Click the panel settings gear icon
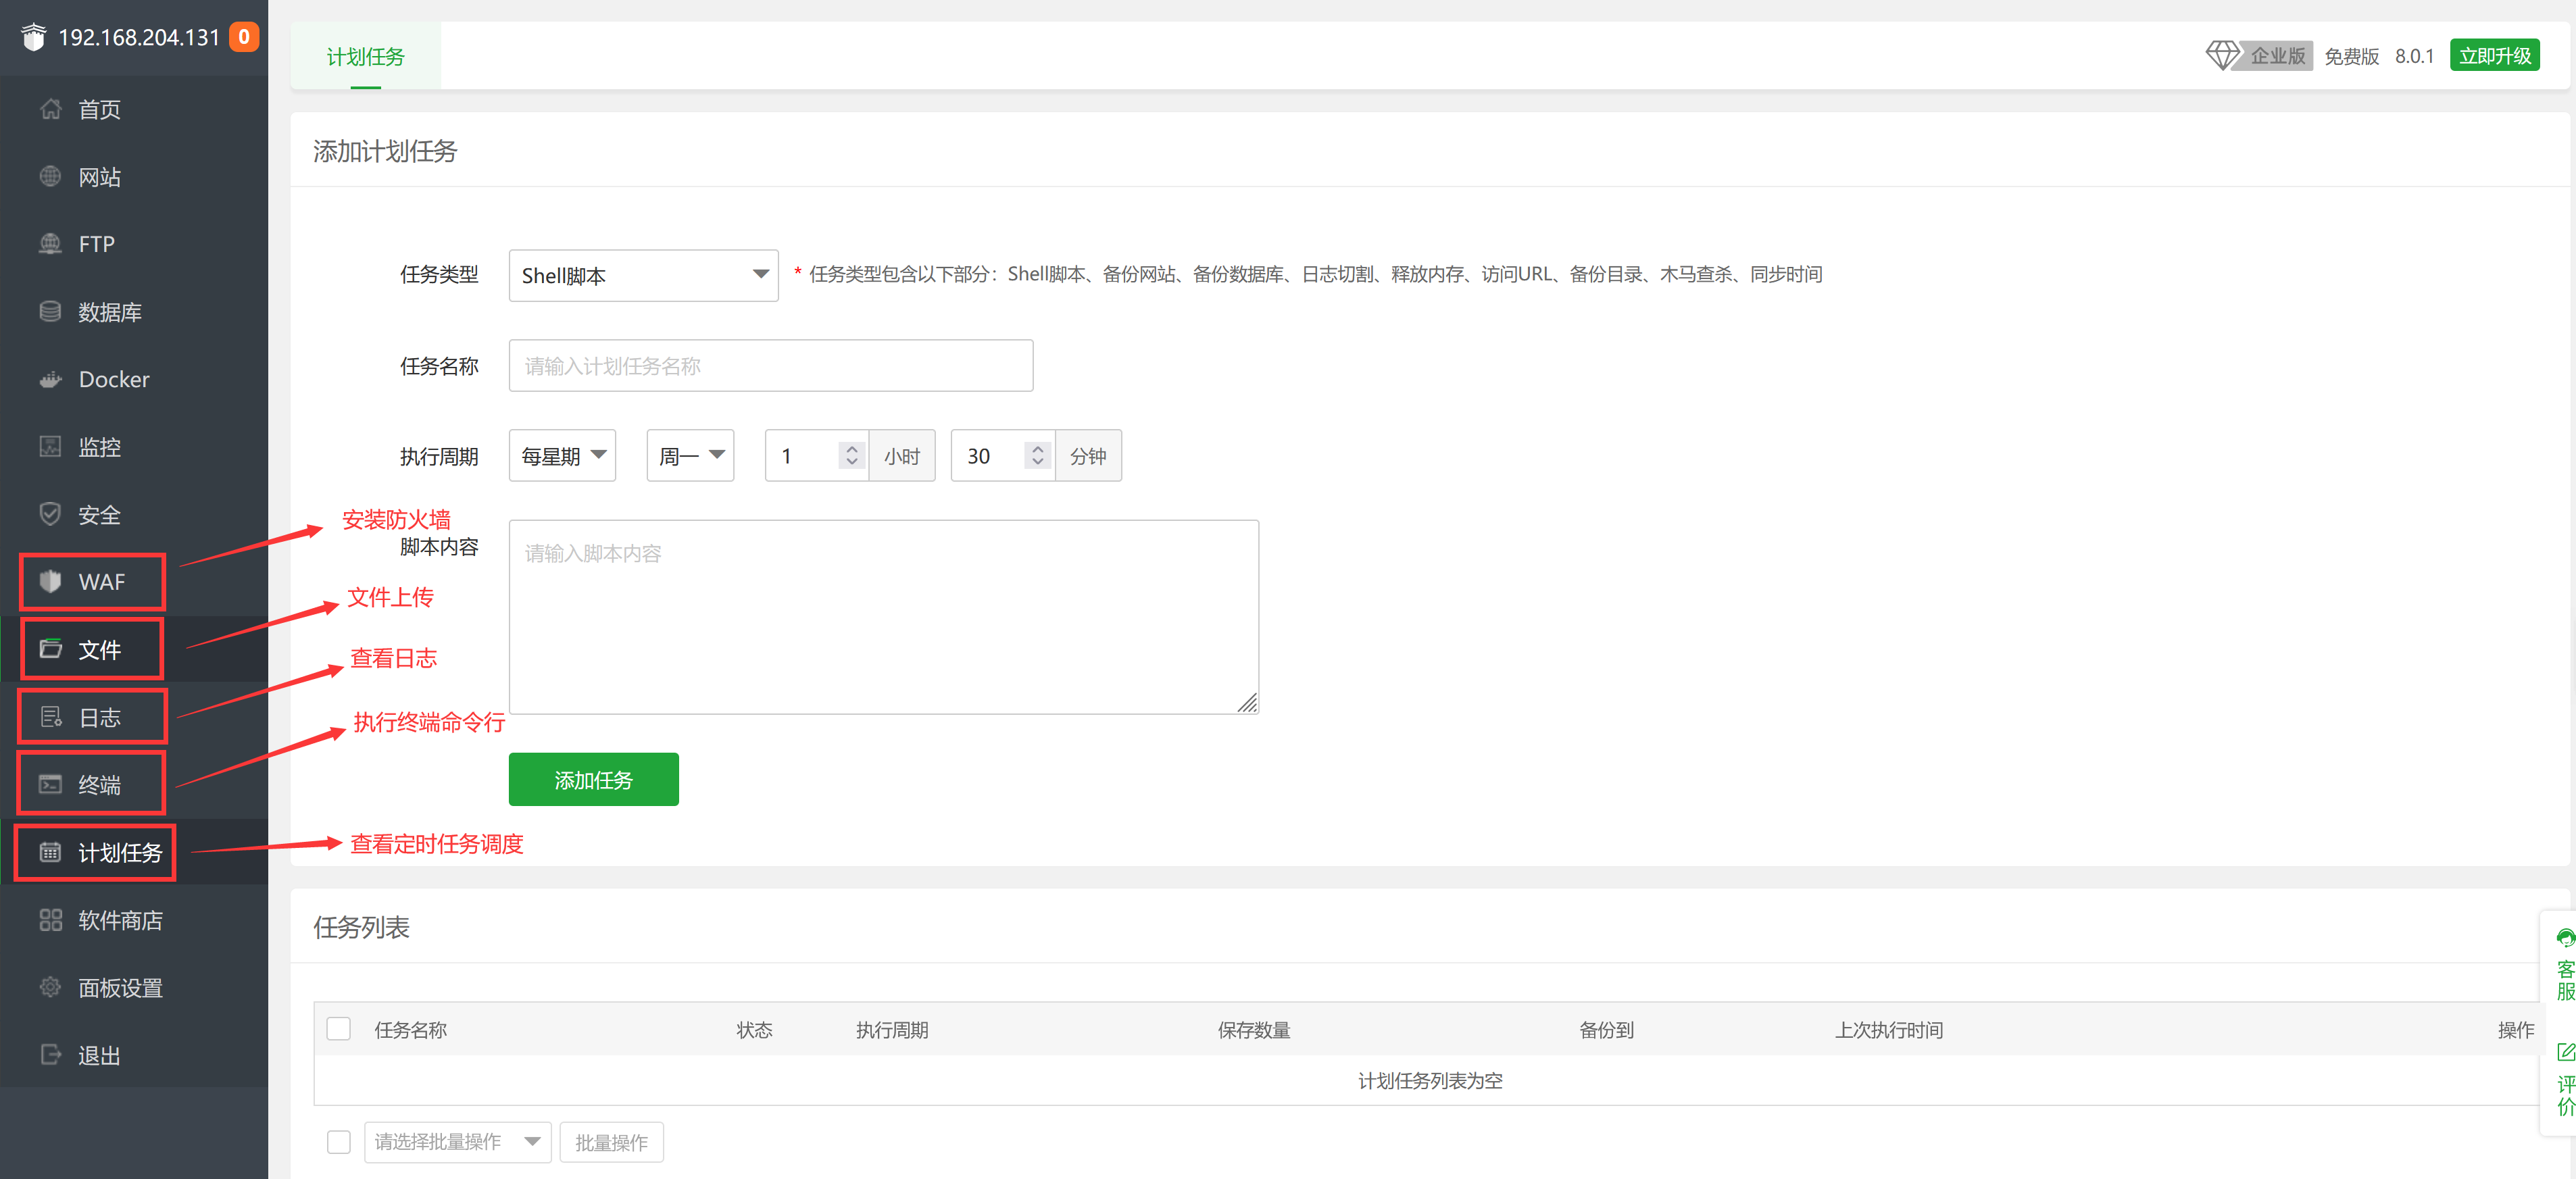This screenshot has height=1179, width=2576. pyautogui.click(x=50, y=987)
